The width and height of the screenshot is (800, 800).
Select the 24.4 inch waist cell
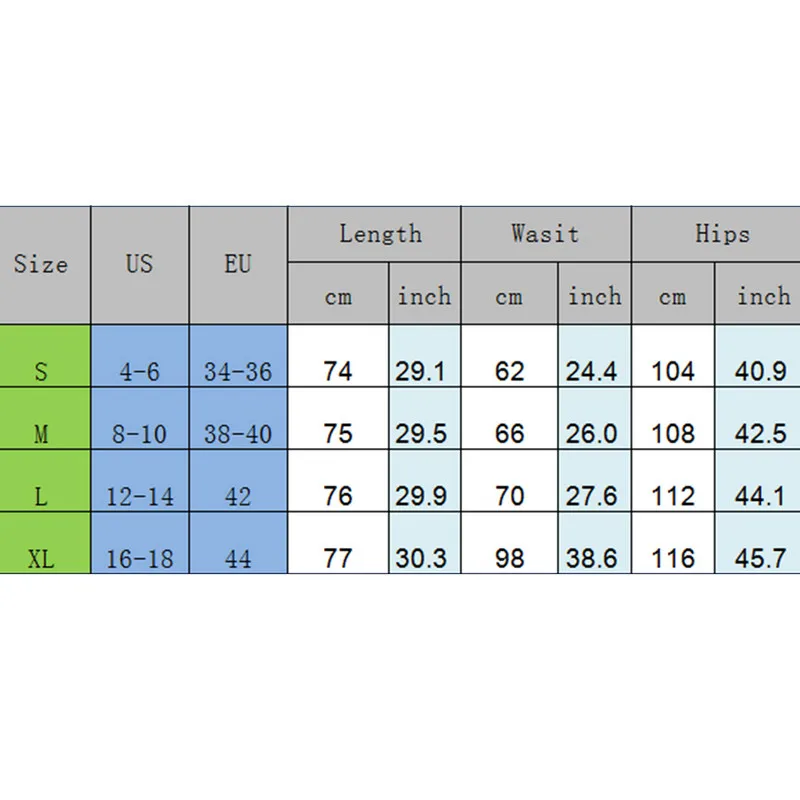[x=593, y=372]
